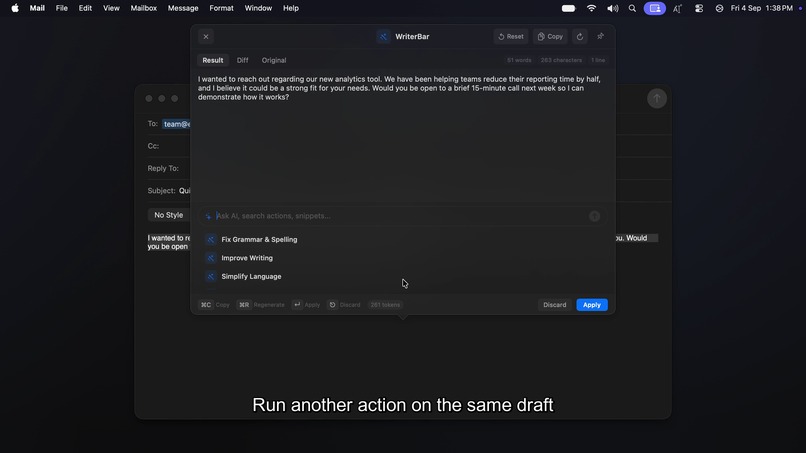
Task: Click the ⌘R Regenerate shortcut in footer
Action: click(x=261, y=305)
